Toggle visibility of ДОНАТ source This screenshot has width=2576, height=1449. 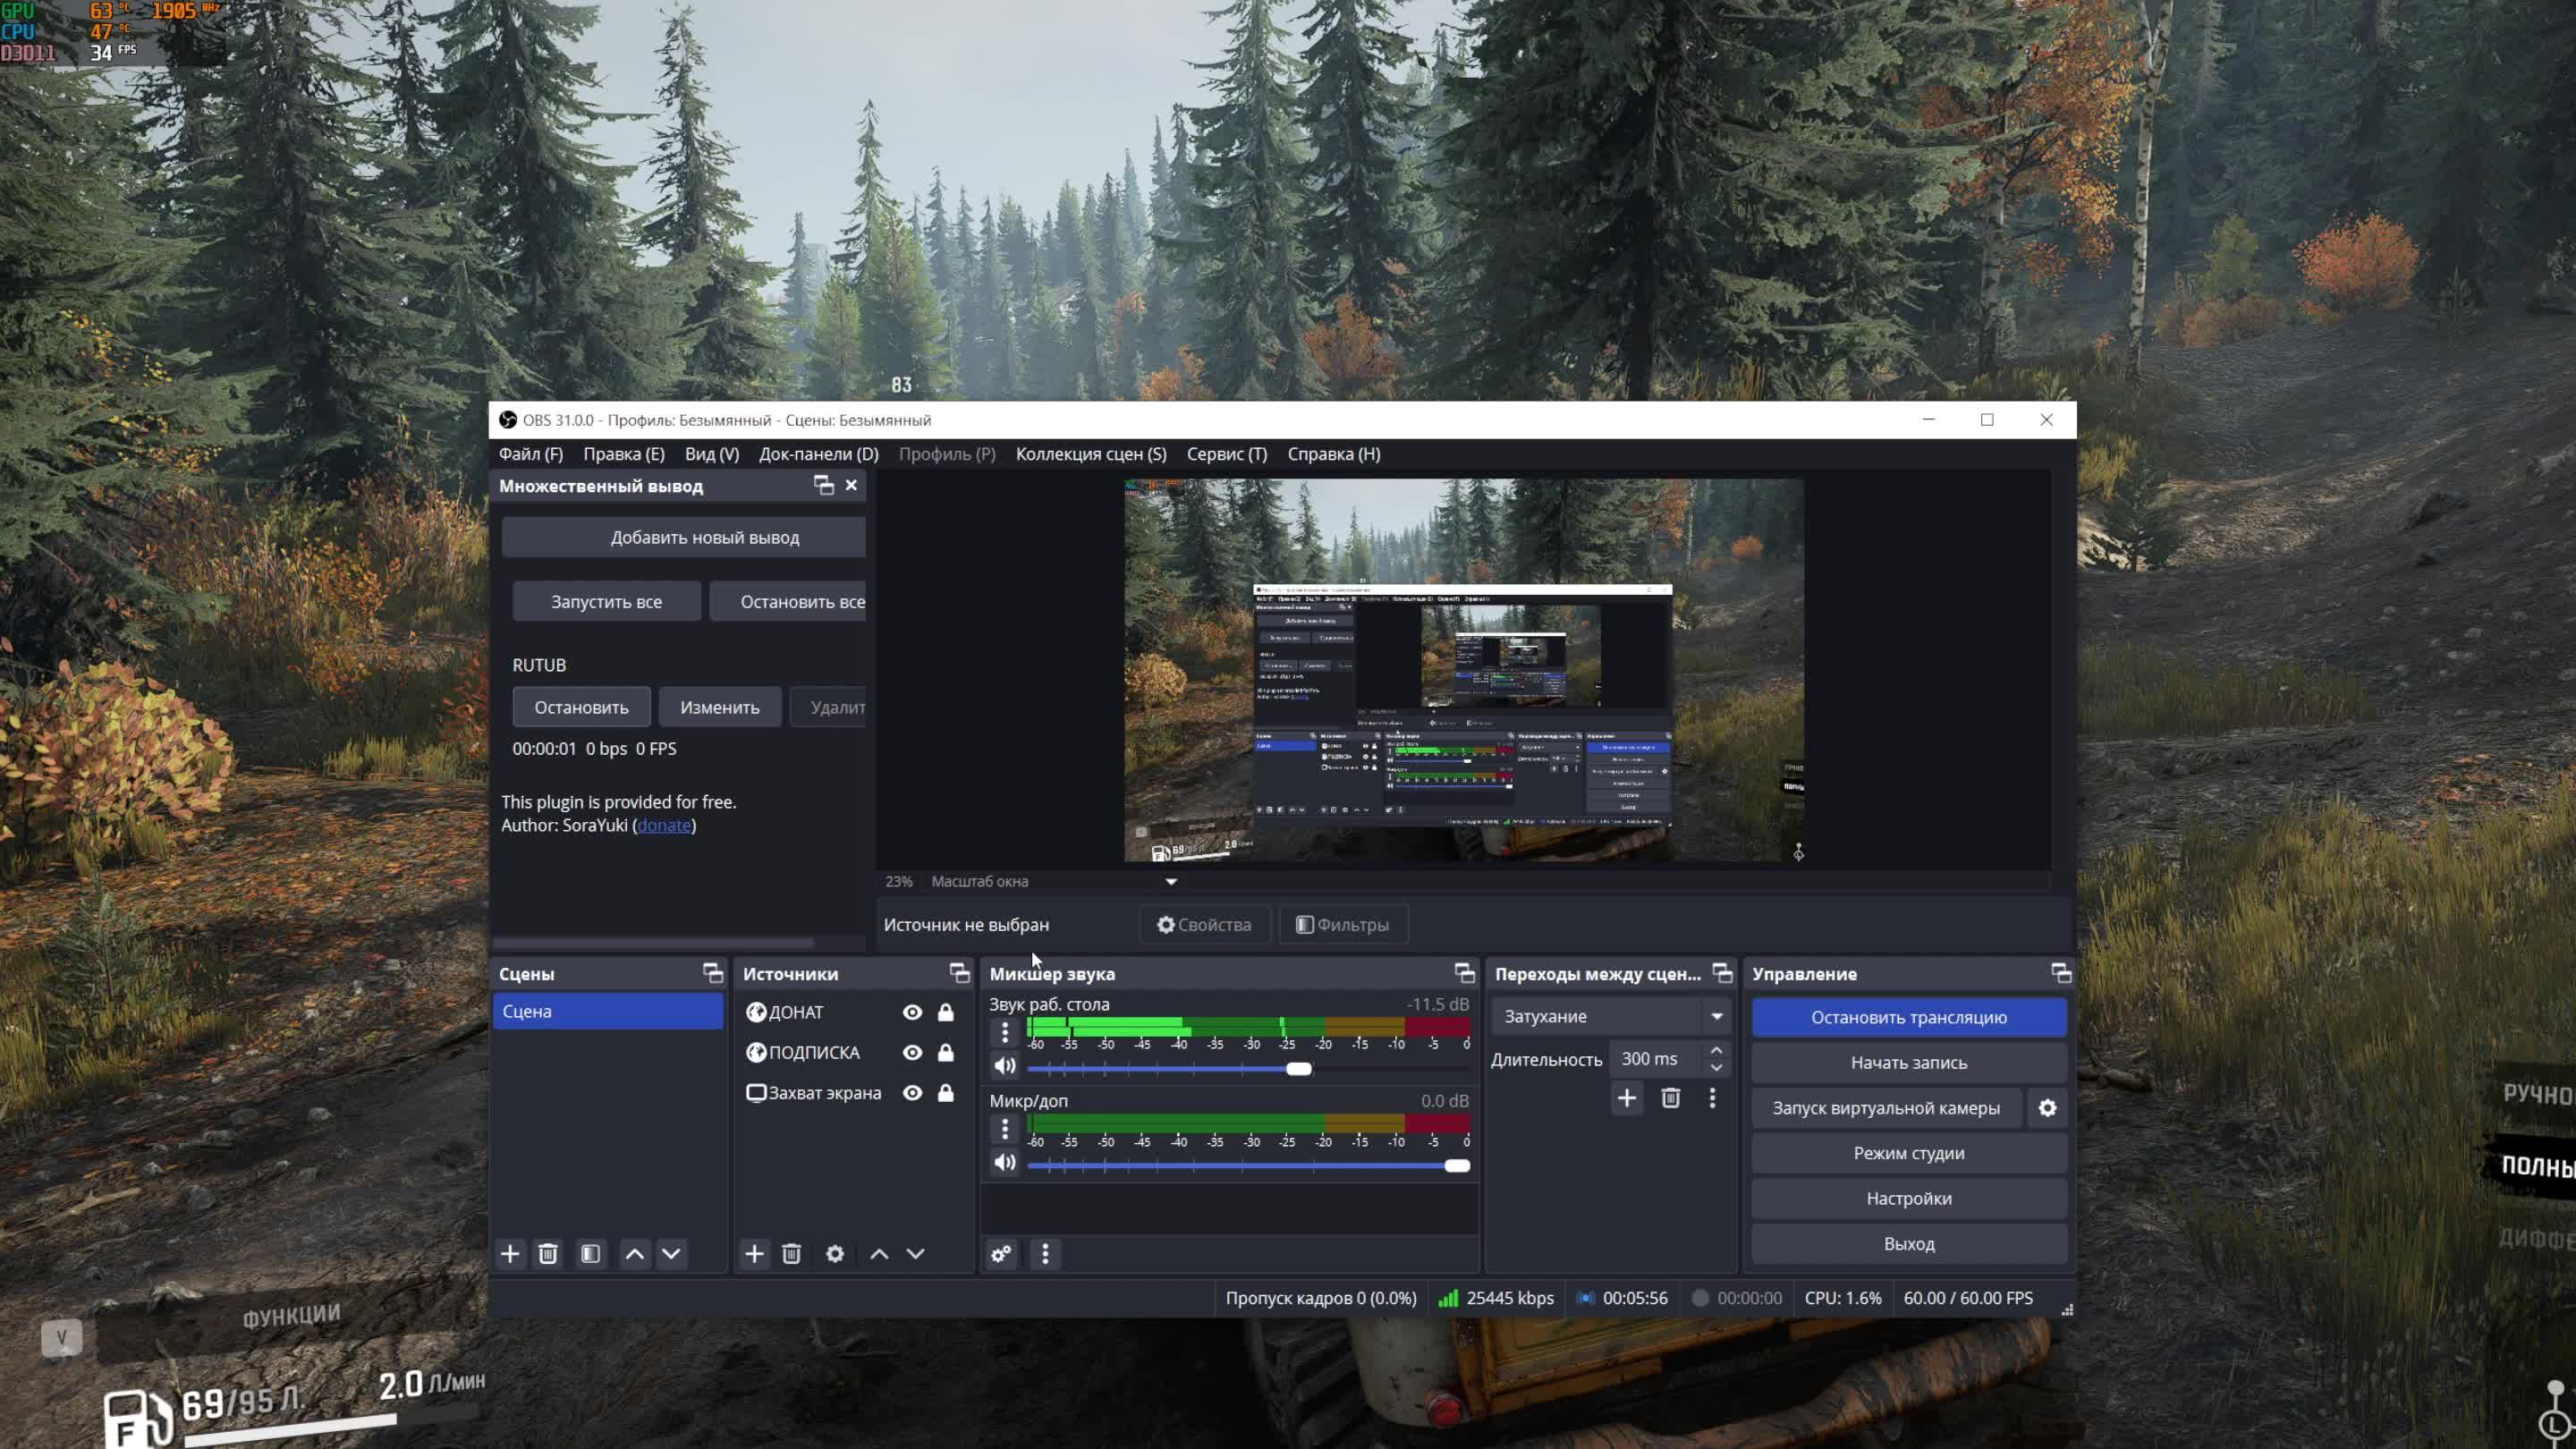tap(912, 1013)
